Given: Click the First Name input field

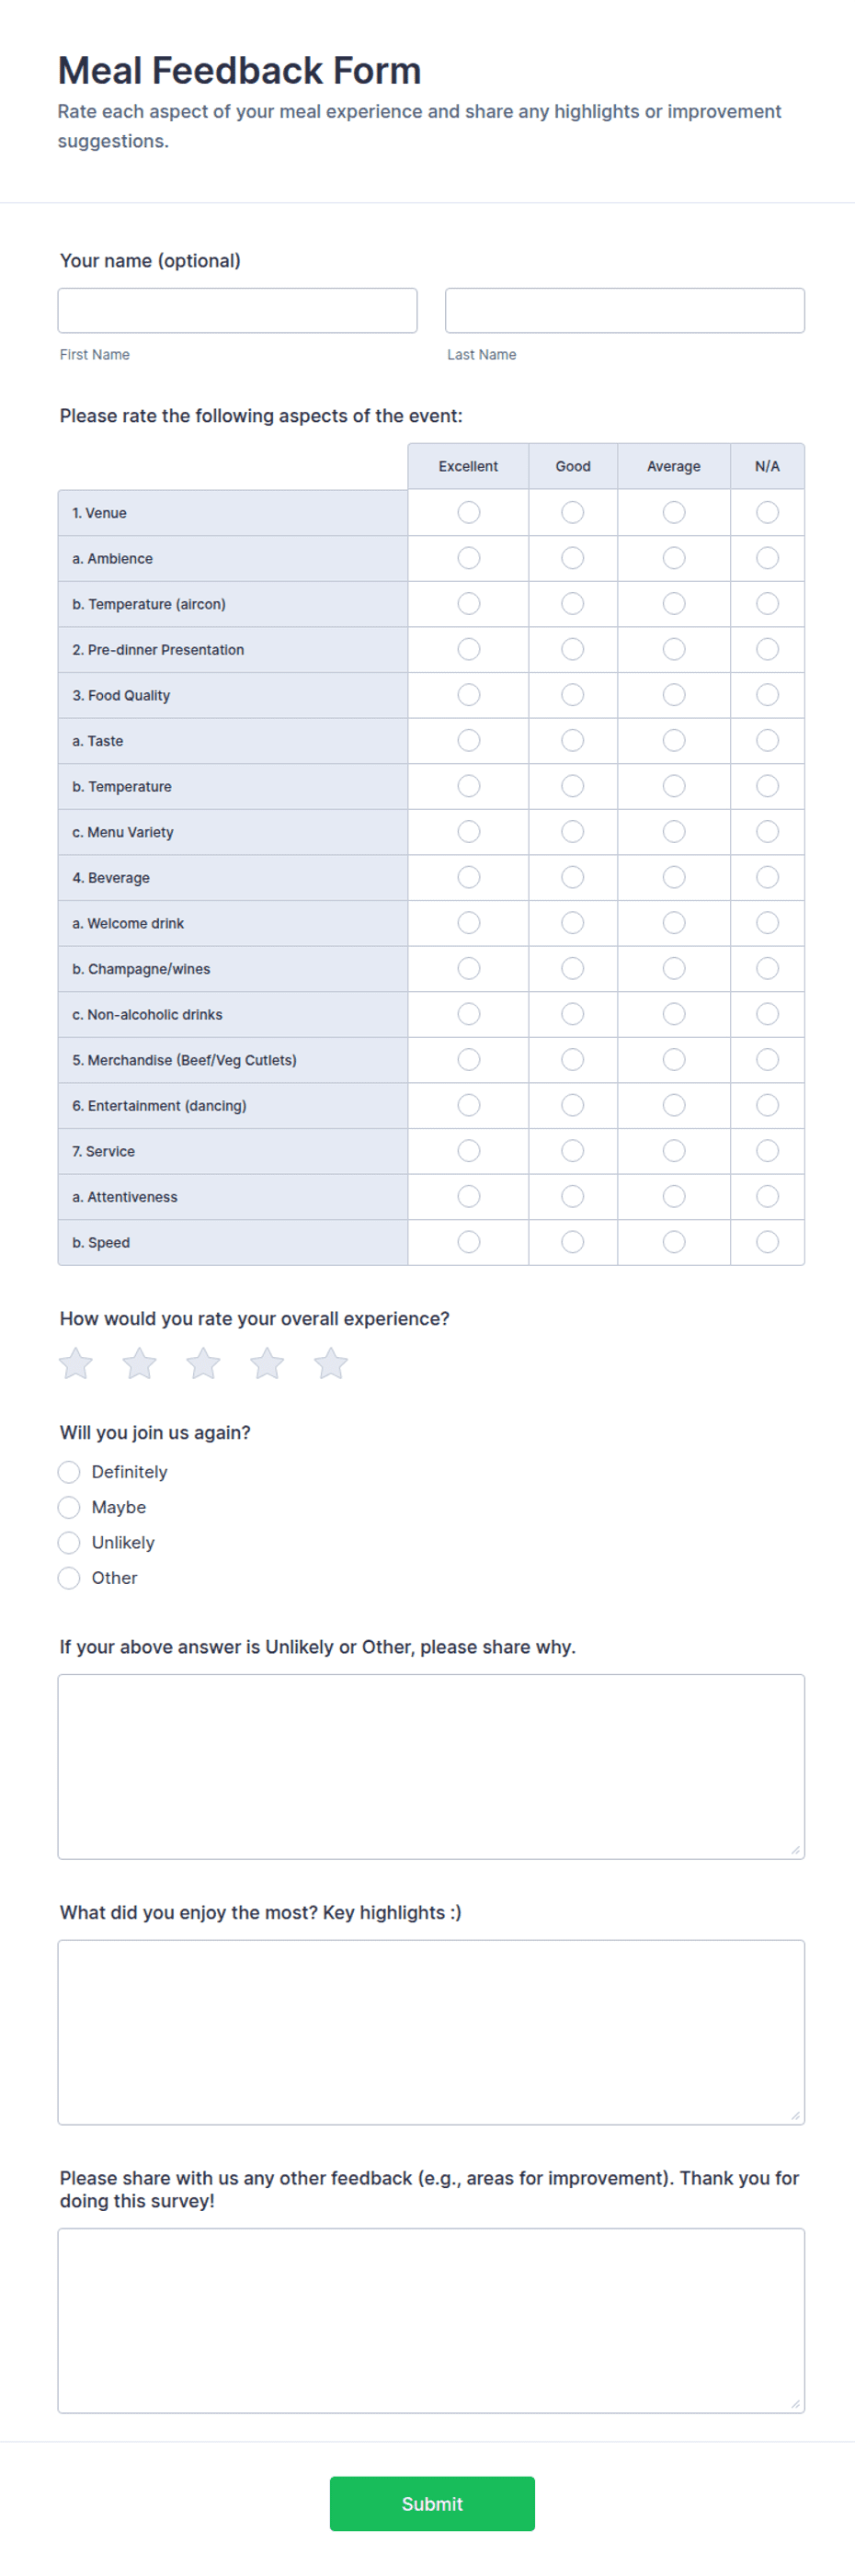Looking at the screenshot, I should (237, 310).
